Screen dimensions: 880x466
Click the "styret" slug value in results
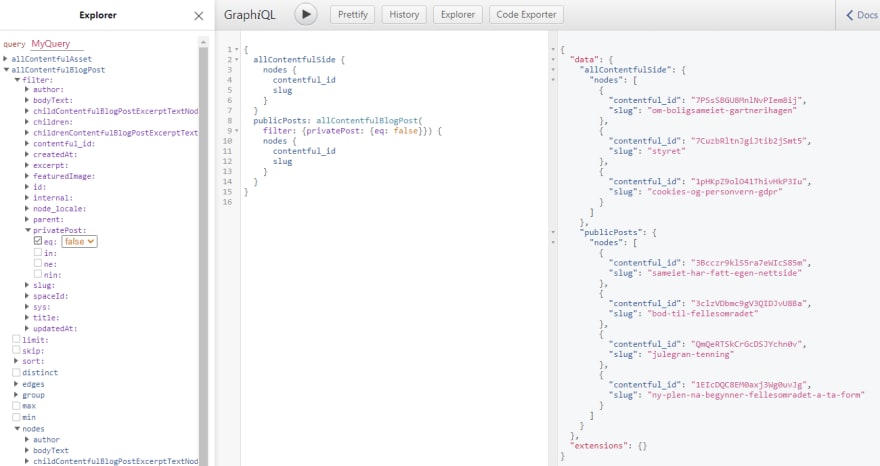pos(666,151)
